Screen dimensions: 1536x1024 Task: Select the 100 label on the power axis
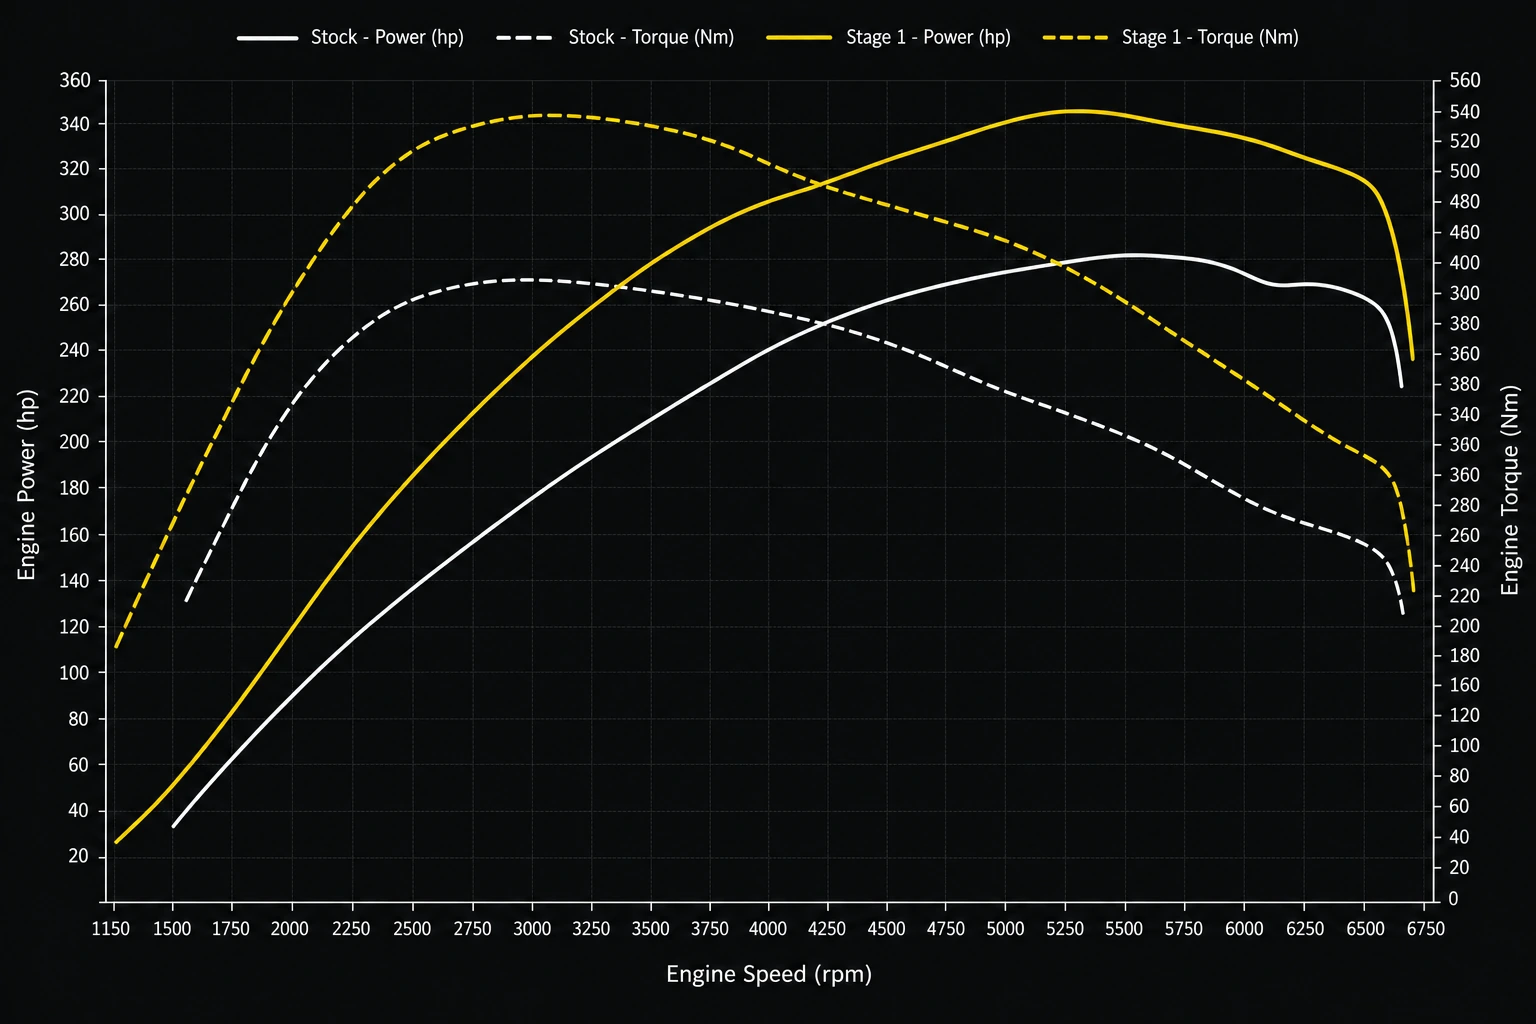click(75, 673)
